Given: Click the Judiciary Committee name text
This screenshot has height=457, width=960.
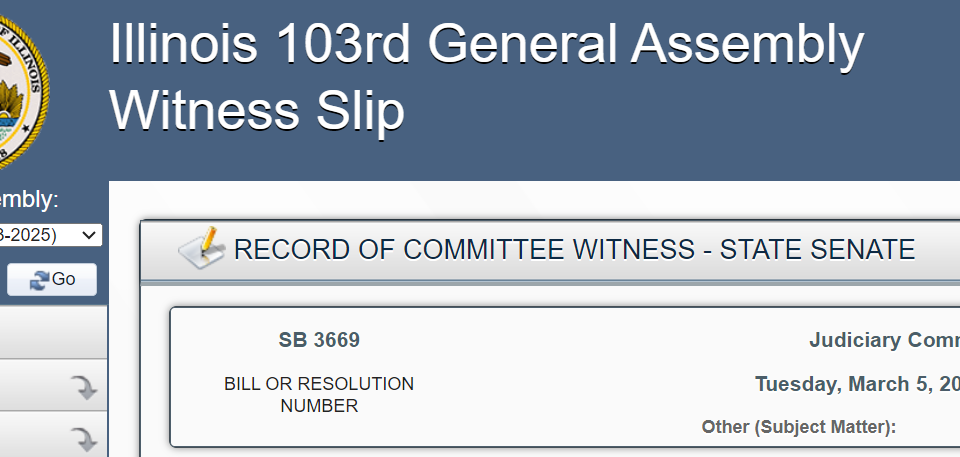Looking at the screenshot, I should (885, 340).
